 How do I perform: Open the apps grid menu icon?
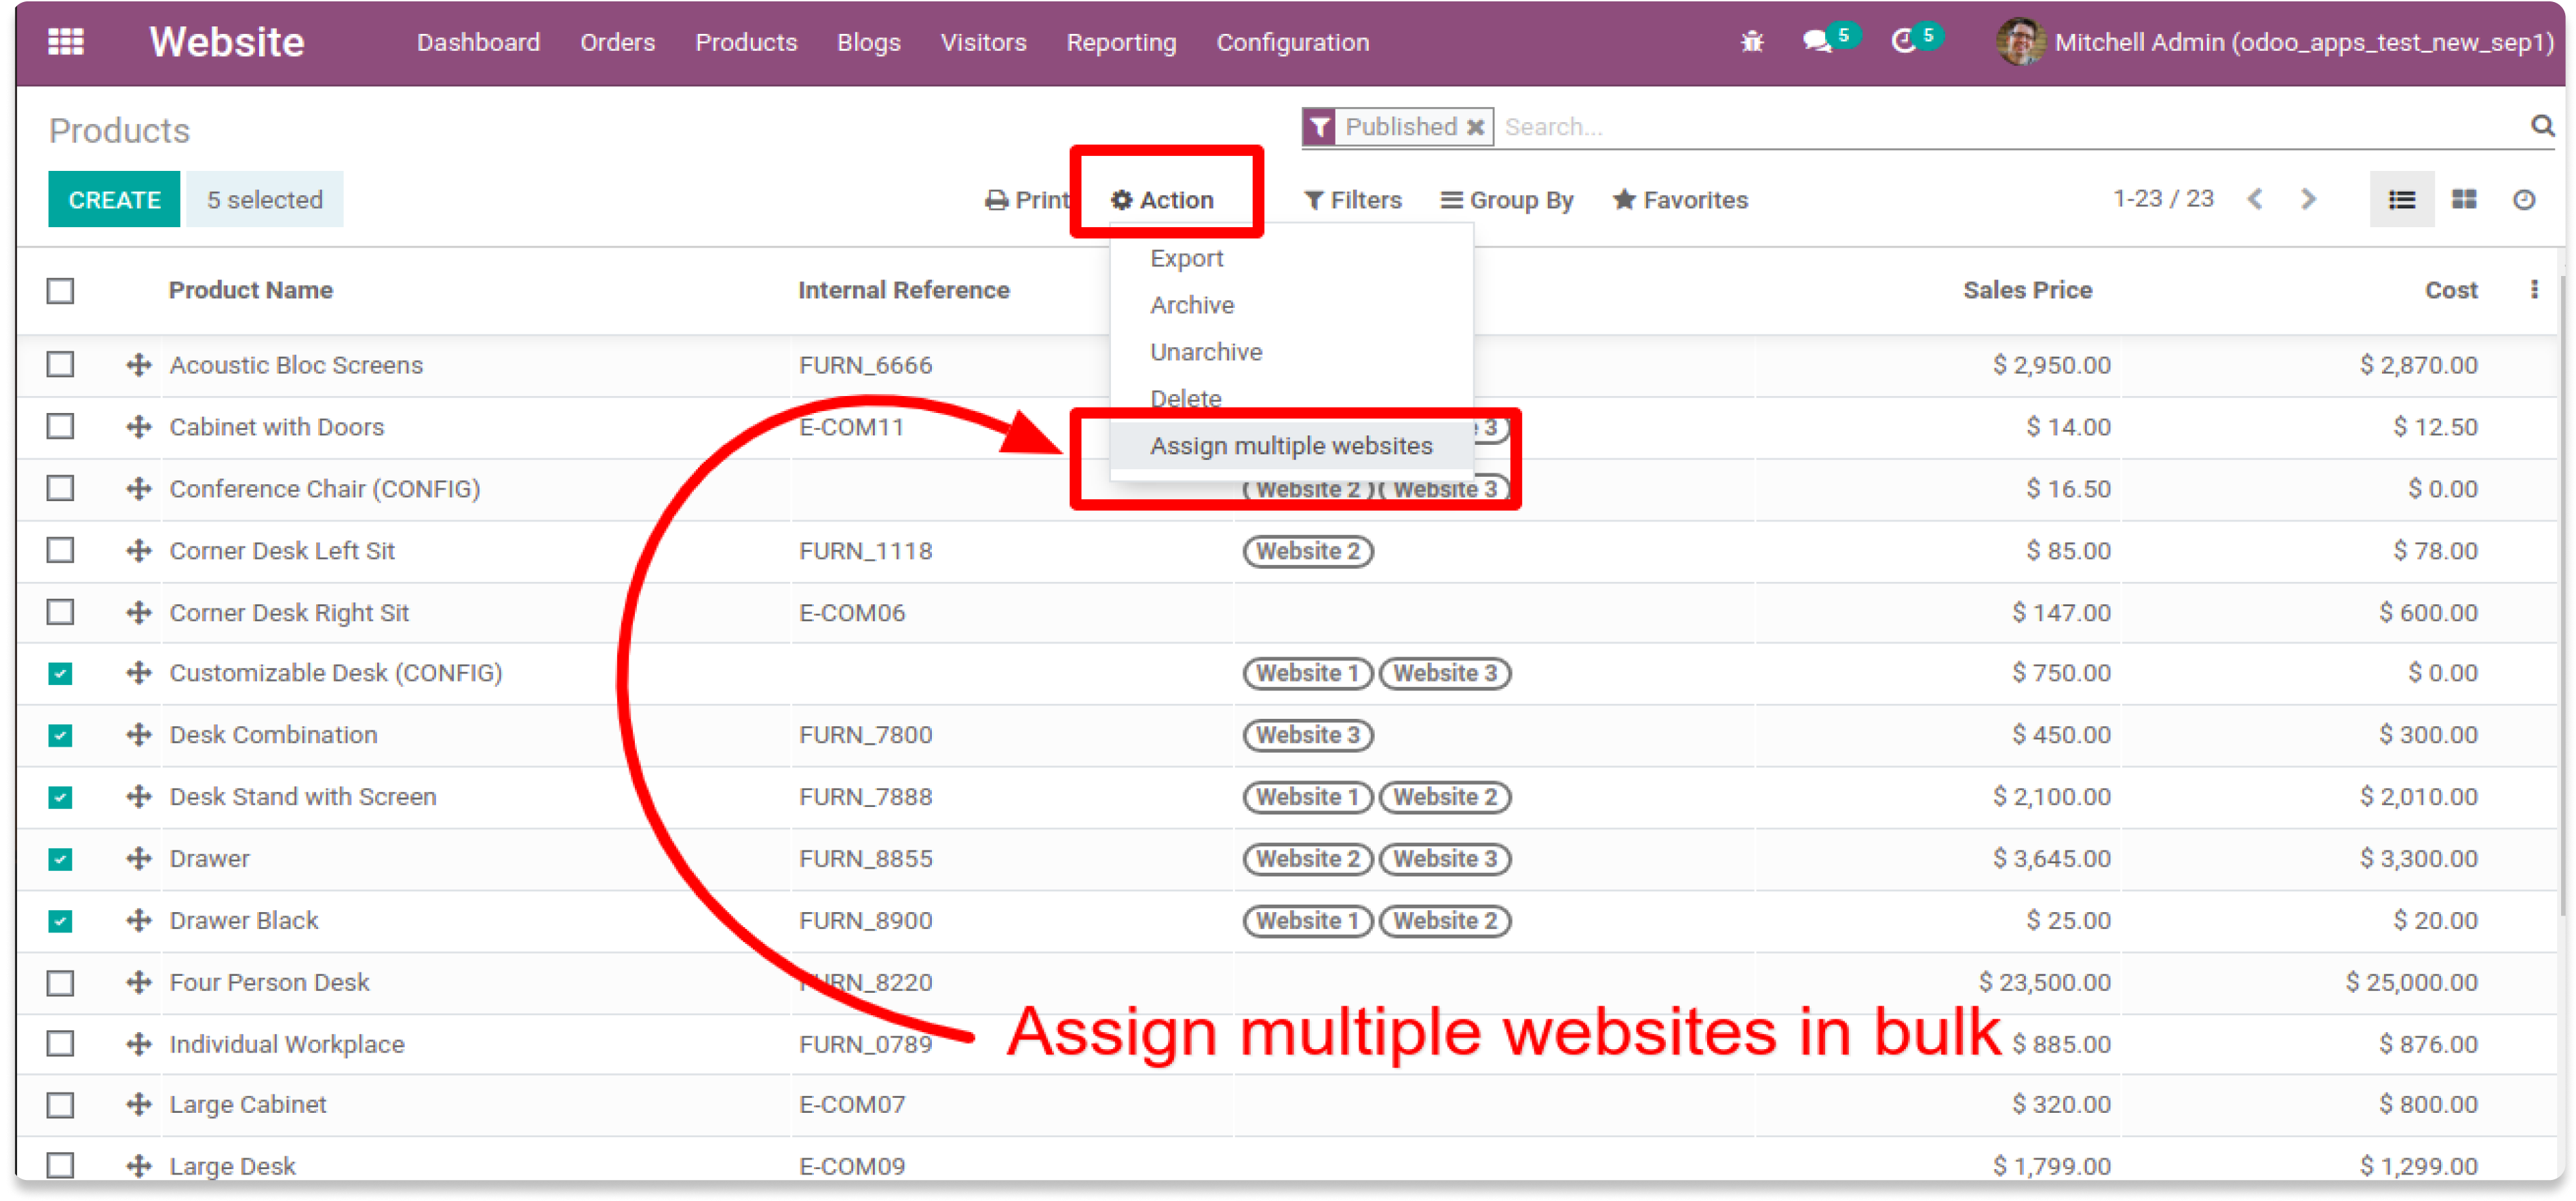[66, 42]
